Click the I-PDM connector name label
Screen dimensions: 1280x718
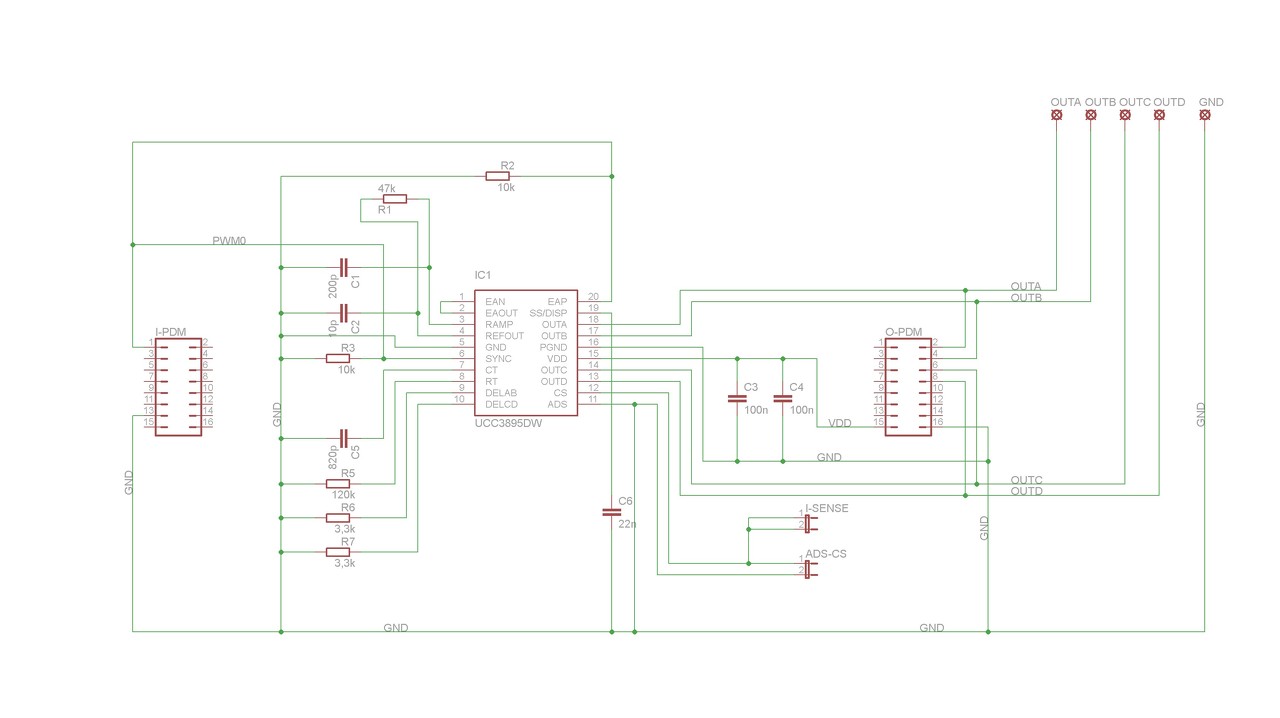pos(171,332)
